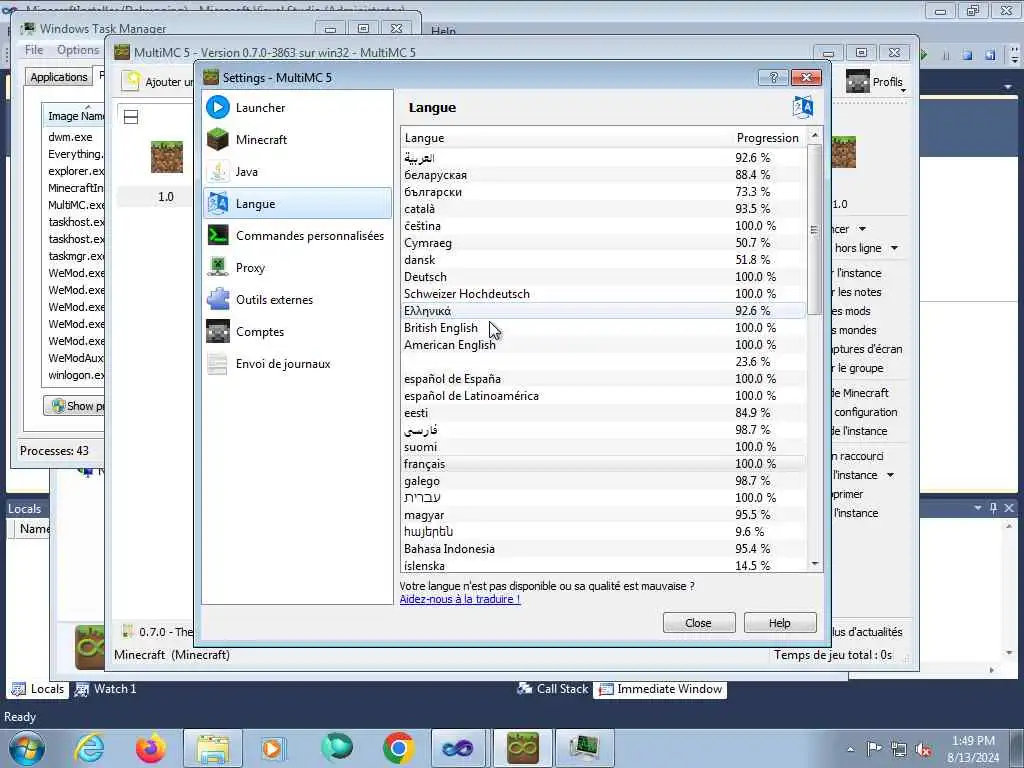The width and height of the screenshot is (1024, 768).
Task: Click the language list scroll down arrow
Action: point(815,564)
